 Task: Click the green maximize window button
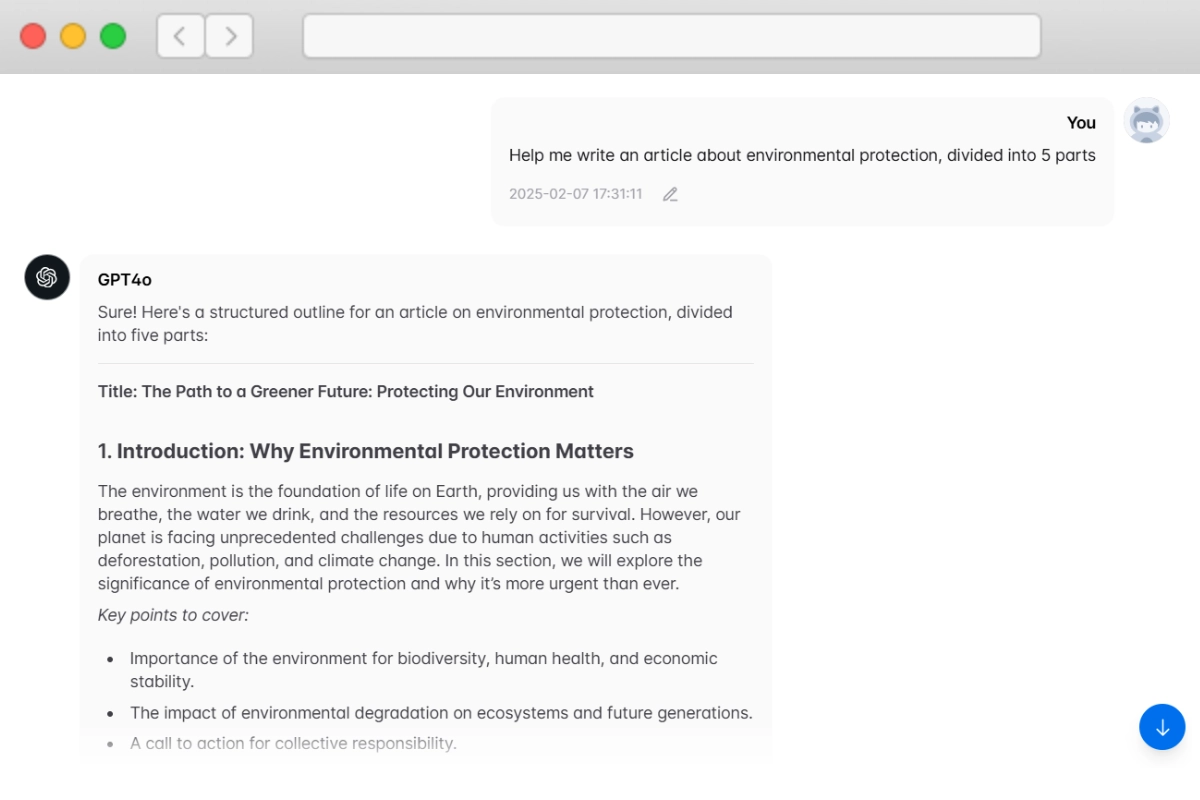point(113,36)
